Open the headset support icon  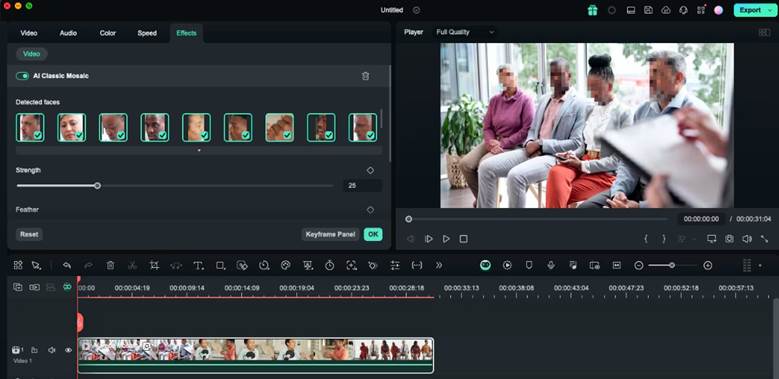pyautogui.click(x=683, y=10)
